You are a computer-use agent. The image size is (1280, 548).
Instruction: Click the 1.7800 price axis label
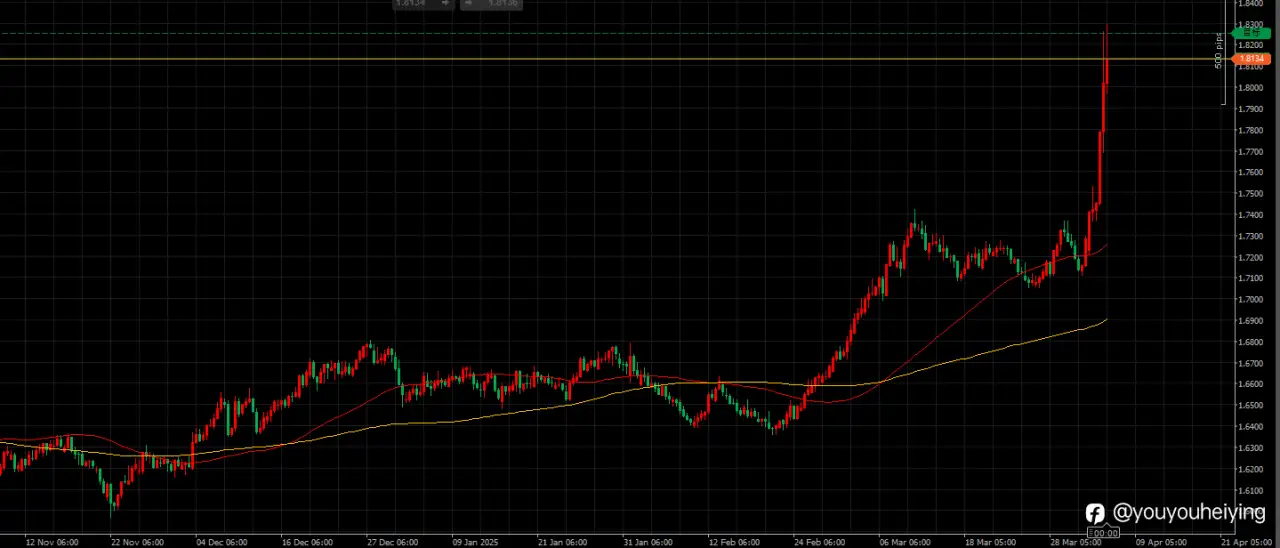pyautogui.click(x=1251, y=130)
